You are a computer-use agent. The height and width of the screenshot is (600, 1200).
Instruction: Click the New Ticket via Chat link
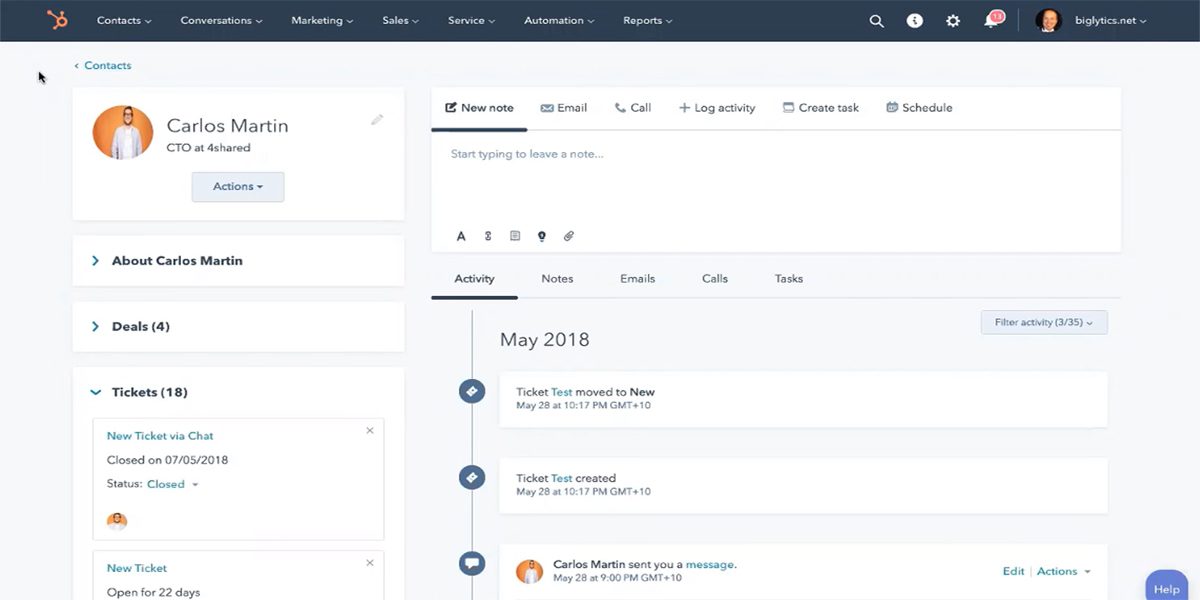[159, 435]
